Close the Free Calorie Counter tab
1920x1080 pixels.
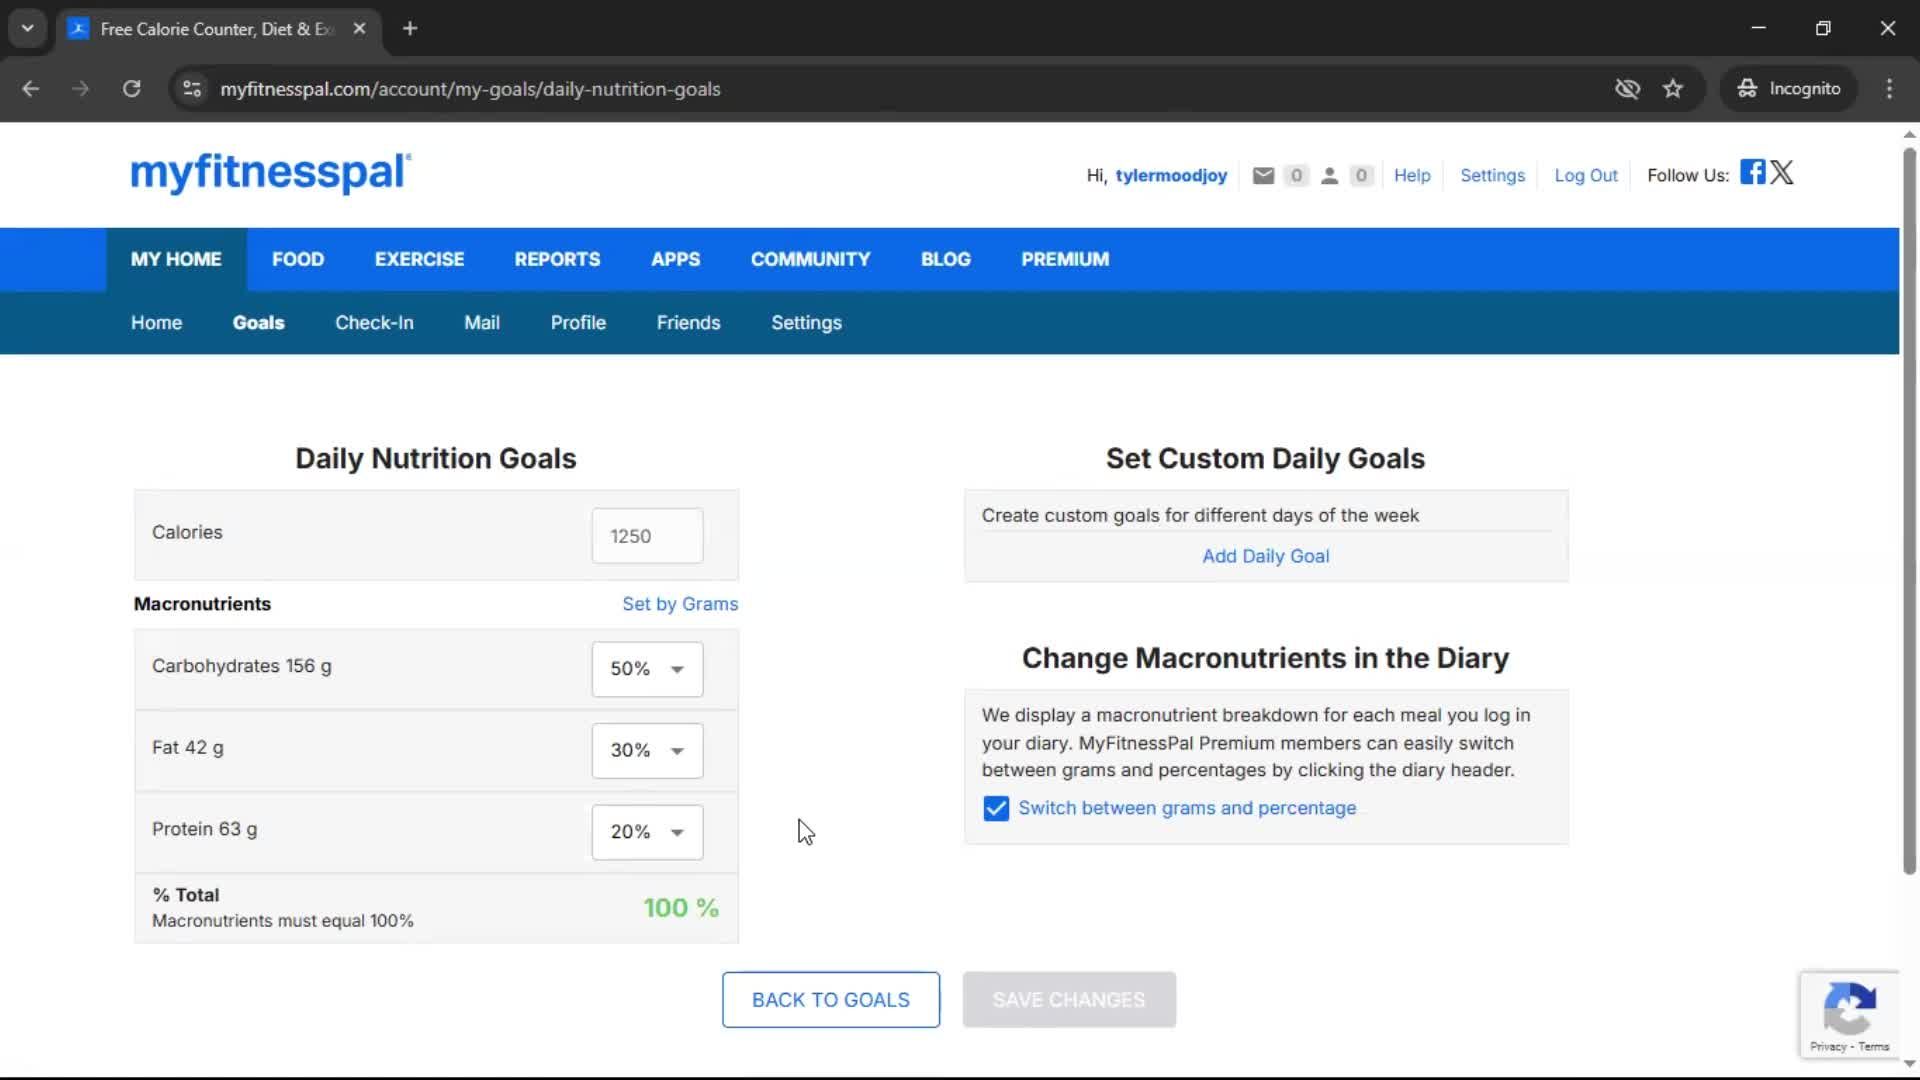point(359,28)
